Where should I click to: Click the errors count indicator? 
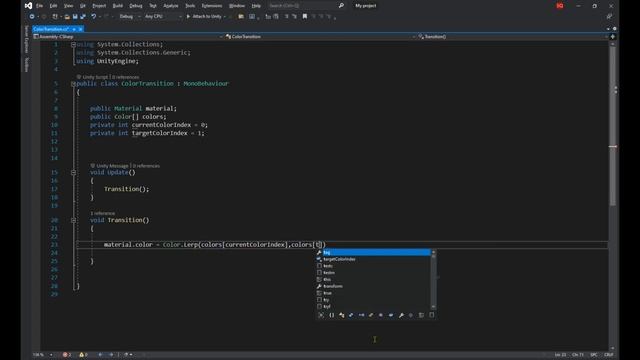point(67,355)
